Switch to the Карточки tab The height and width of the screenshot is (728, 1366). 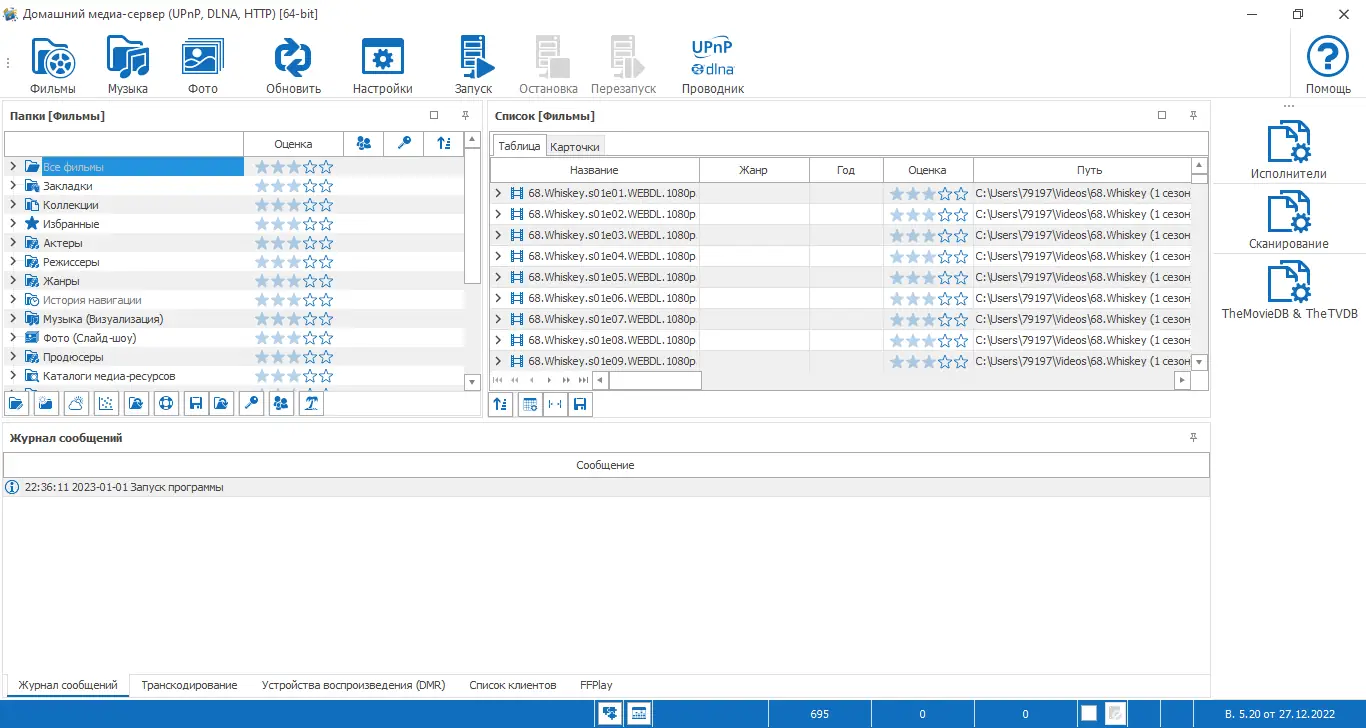[575, 147]
